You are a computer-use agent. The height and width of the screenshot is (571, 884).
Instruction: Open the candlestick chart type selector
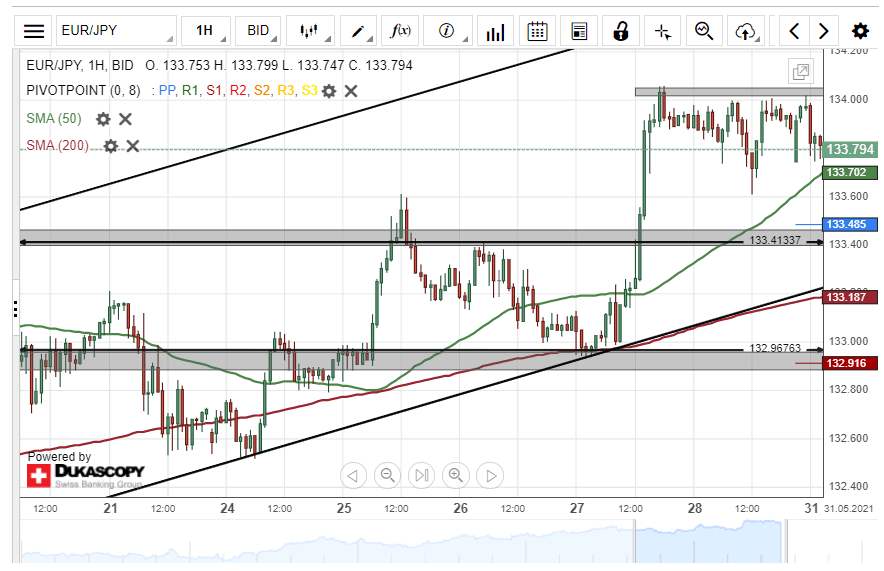315,31
